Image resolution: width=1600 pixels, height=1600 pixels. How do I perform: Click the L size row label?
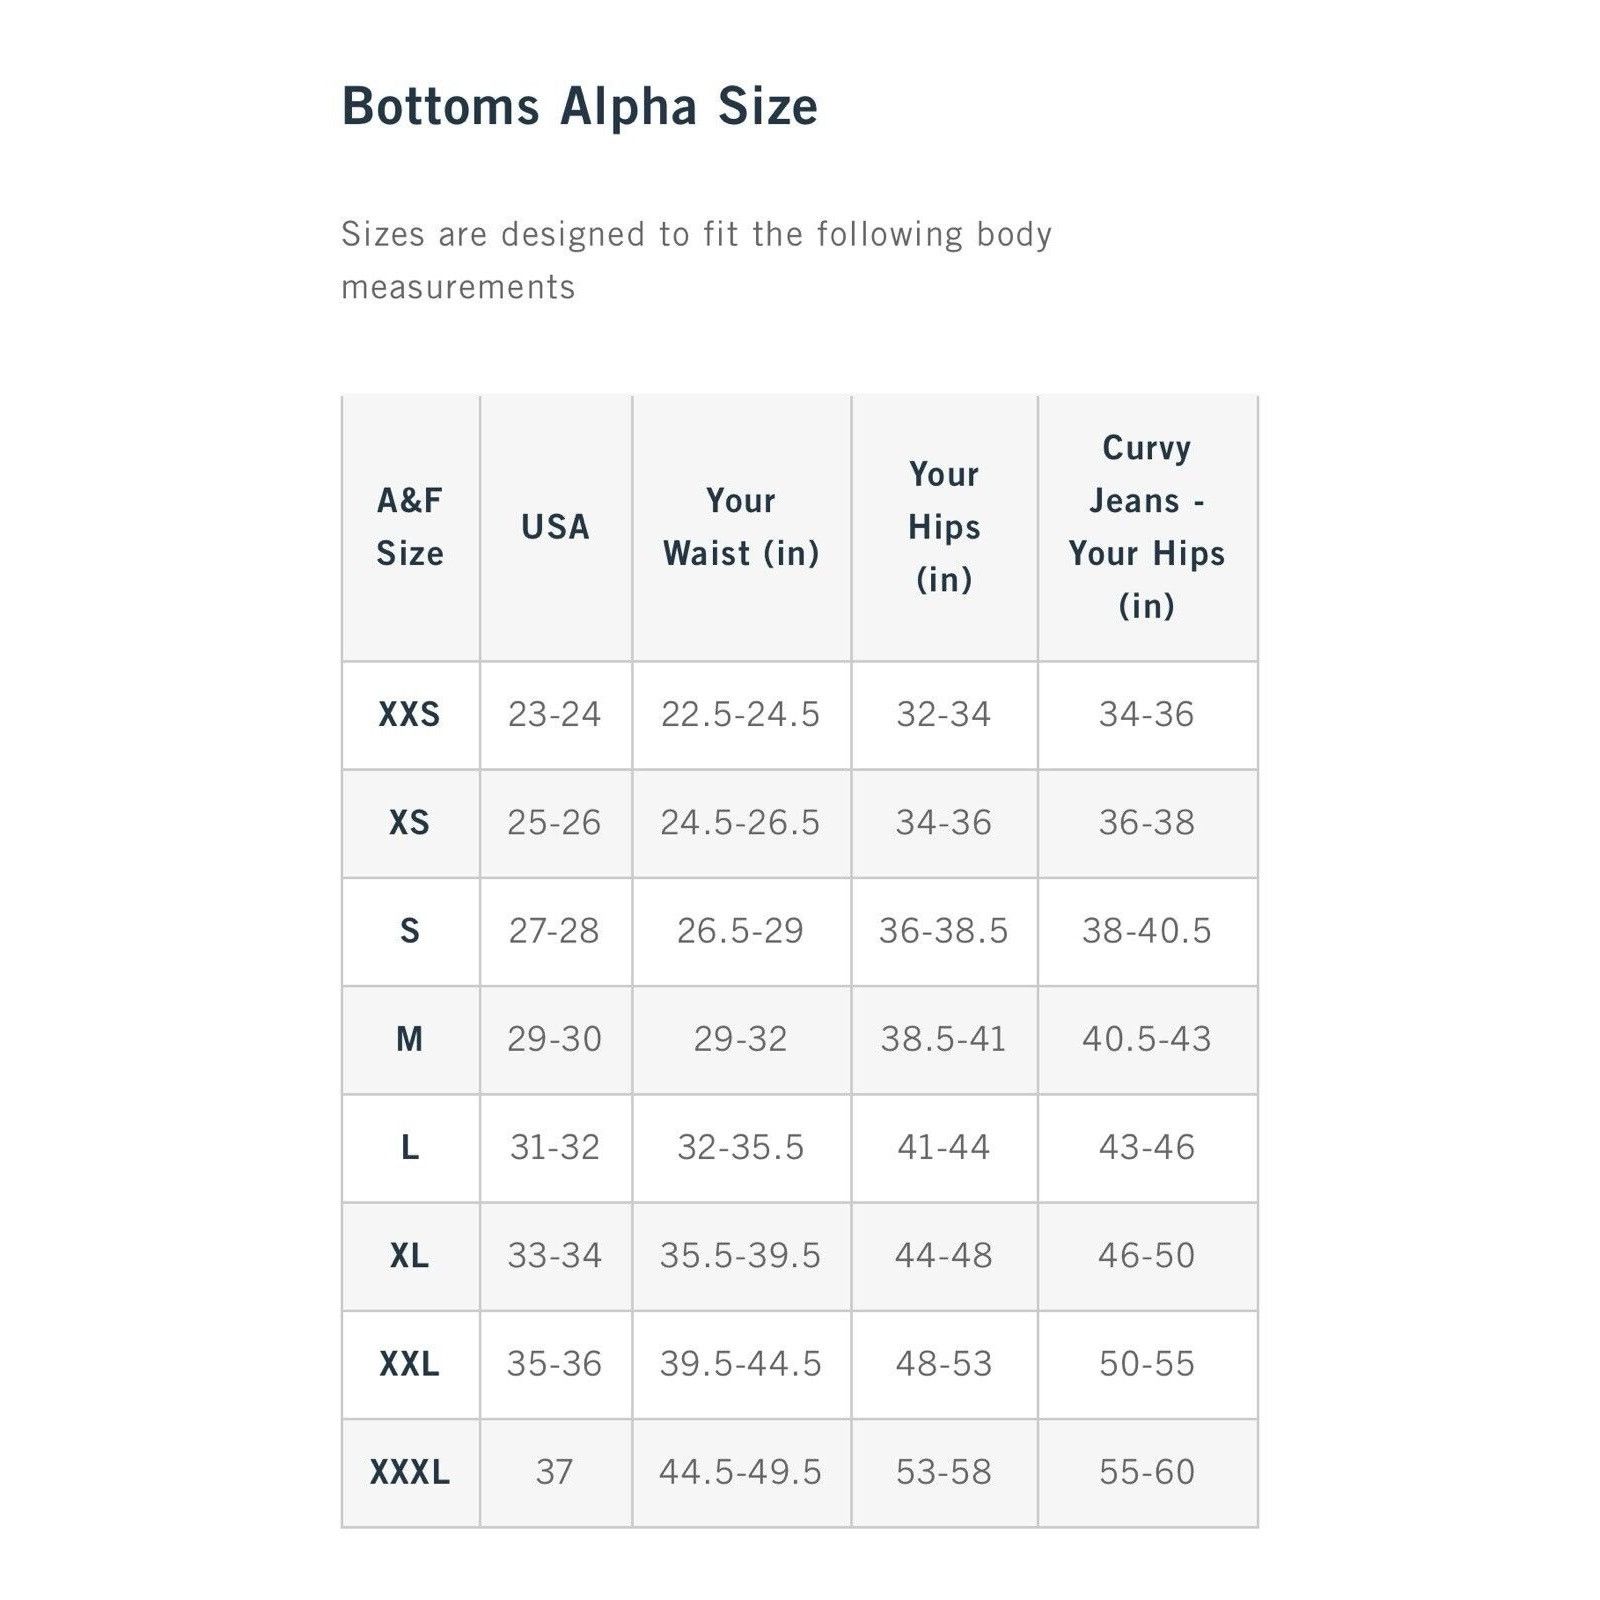[410, 1147]
